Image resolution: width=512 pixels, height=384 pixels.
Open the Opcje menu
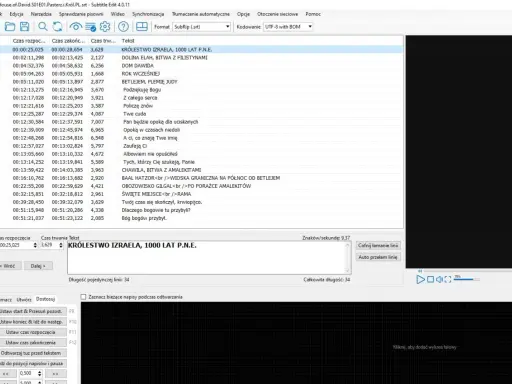pos(243,14)
